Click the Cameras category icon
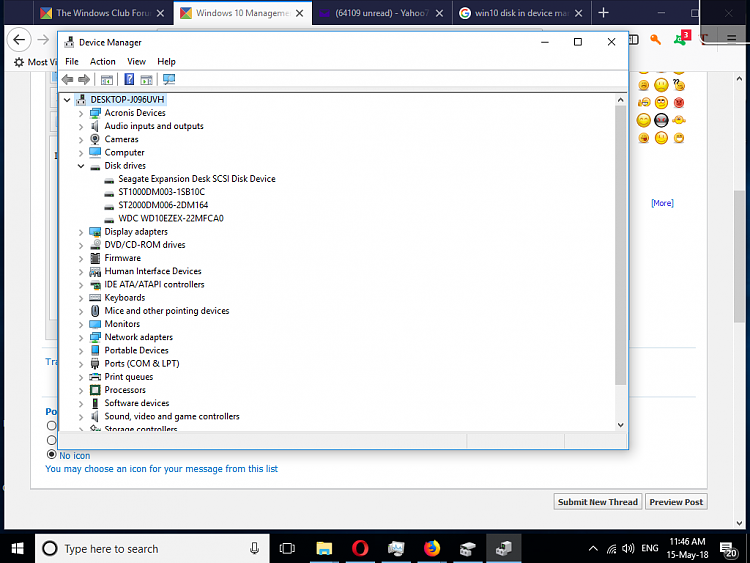Viewport: 750px width, 563px height. coord(95,139)
